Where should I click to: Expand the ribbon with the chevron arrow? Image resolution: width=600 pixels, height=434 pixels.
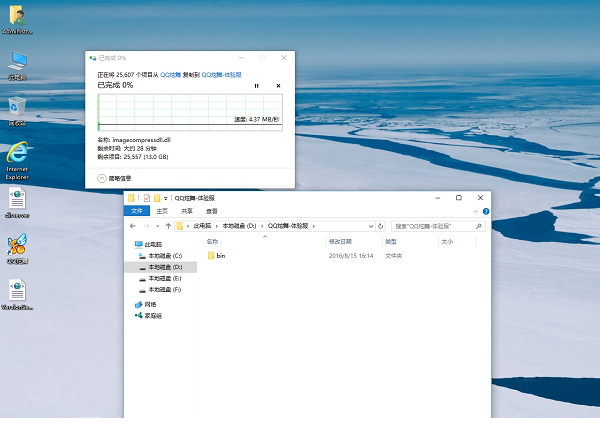click(476, 211)
